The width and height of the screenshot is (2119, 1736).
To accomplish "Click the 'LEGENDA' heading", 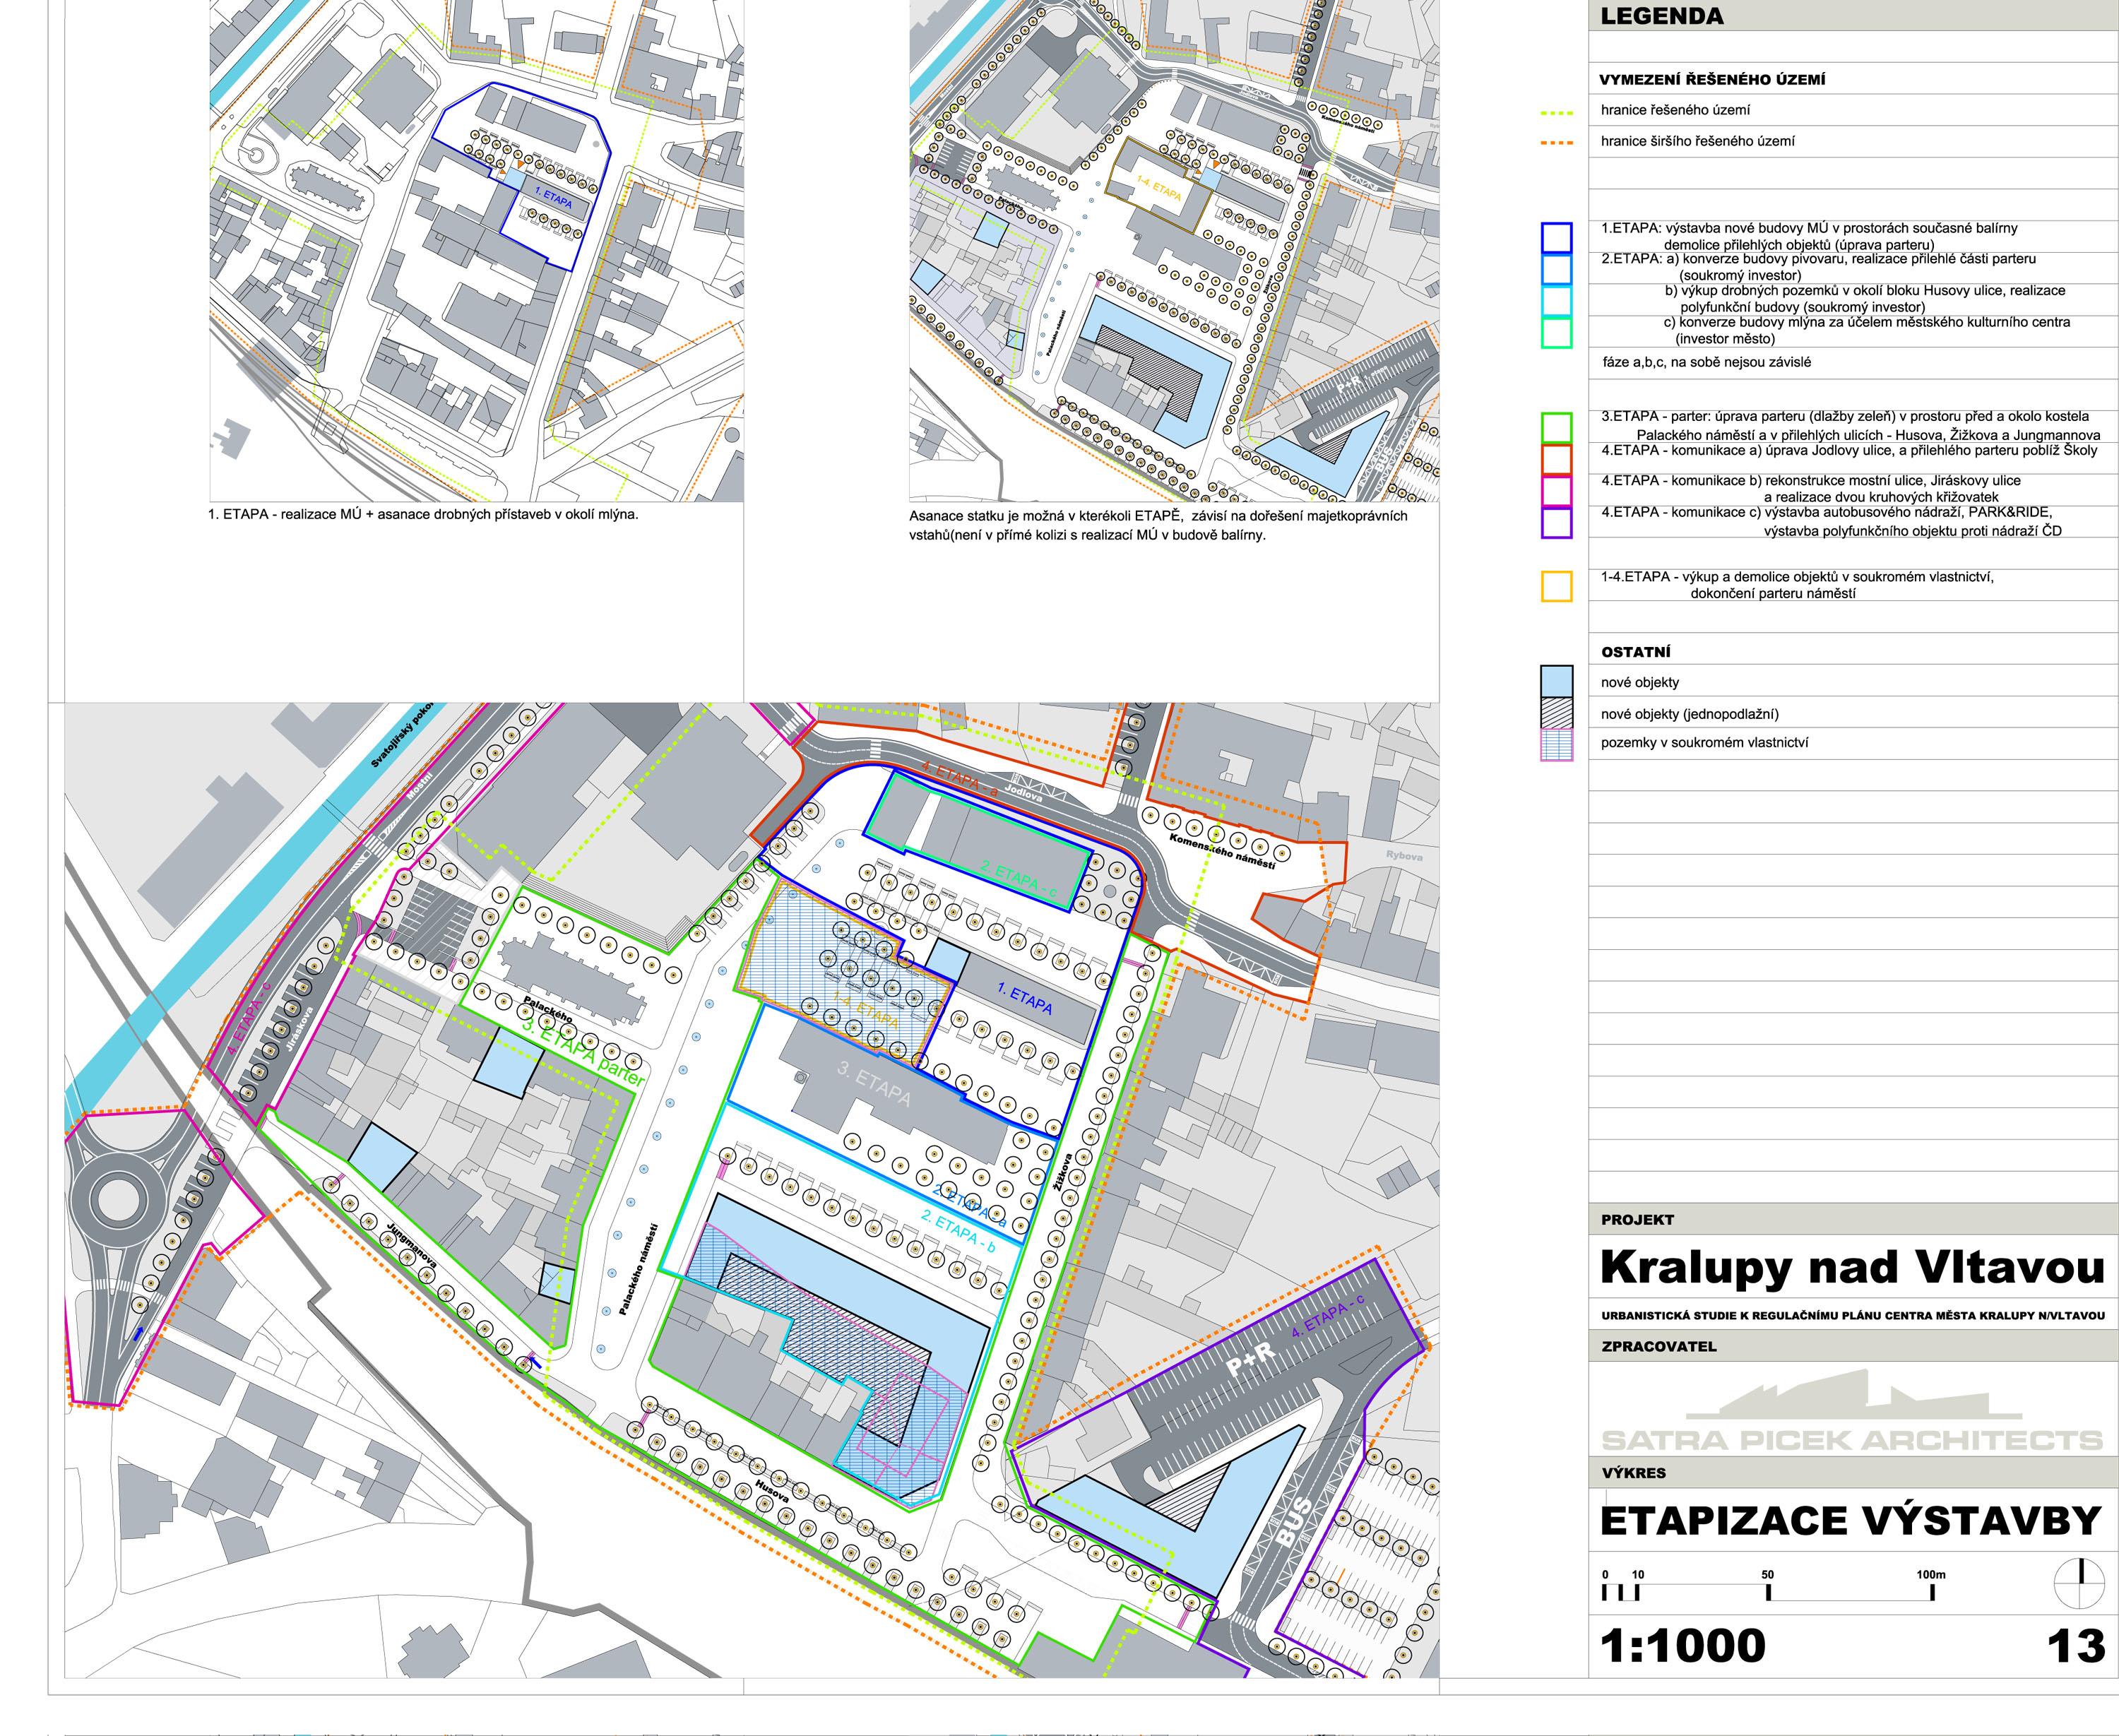I will pos(1661,16).
